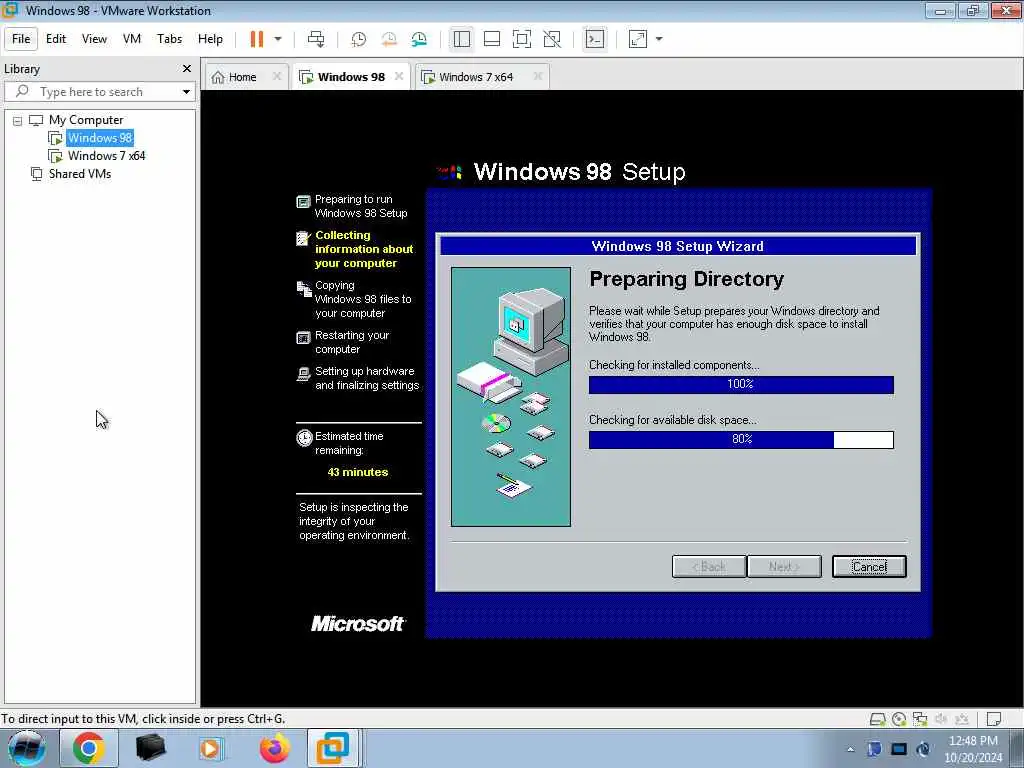Click the Send Ctrl+Alt+Del toolbar icon

click(316, 39)
